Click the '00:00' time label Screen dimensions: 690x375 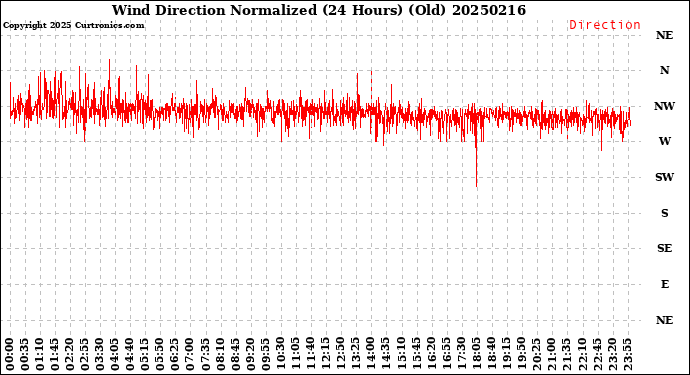click(x=10, y=355)
